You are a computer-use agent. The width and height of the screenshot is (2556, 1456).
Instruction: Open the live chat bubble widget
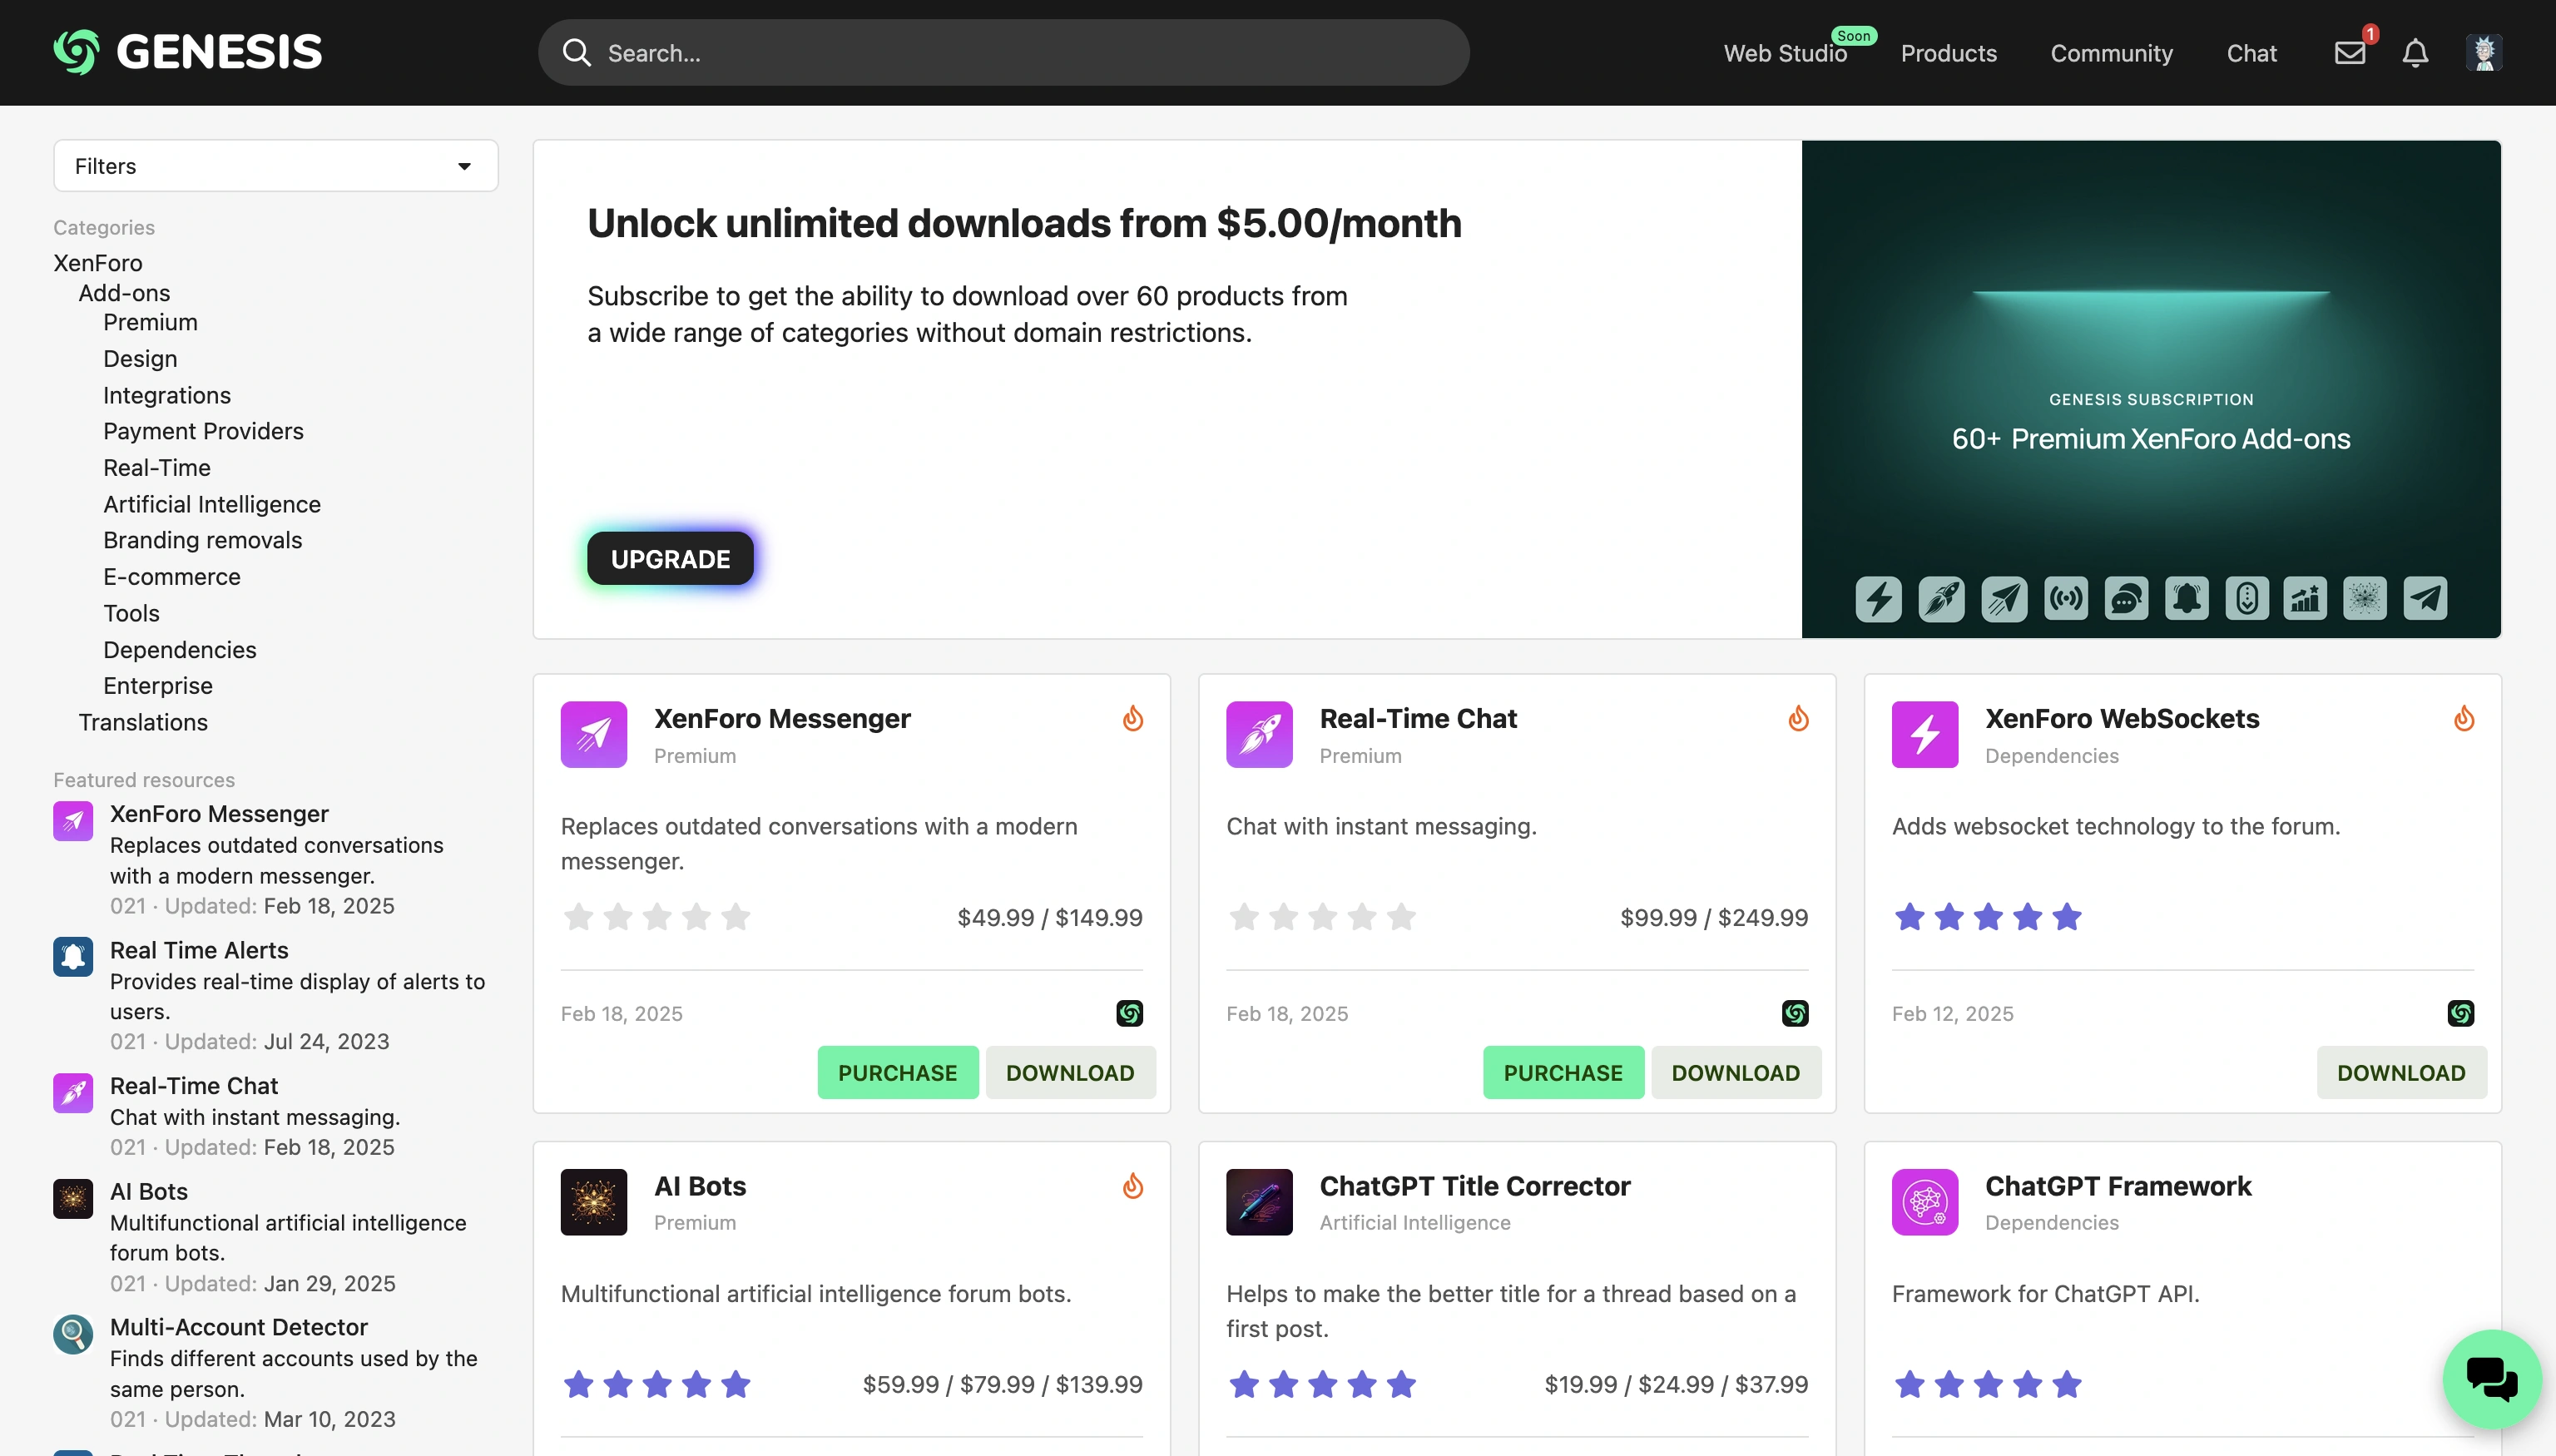click(x=2492, y=1379)
